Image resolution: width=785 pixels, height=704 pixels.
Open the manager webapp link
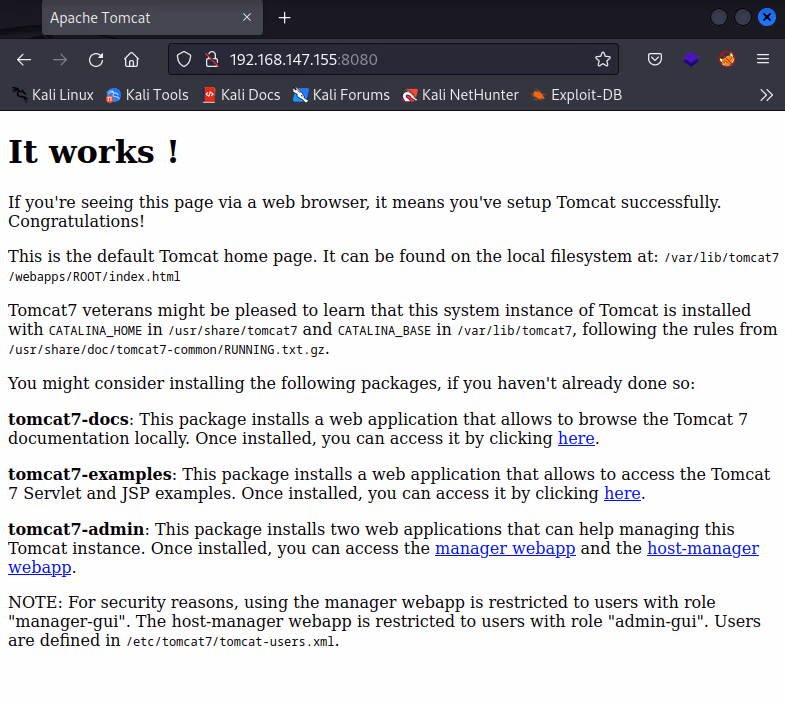pyautogui.click(x=505, y=549)
